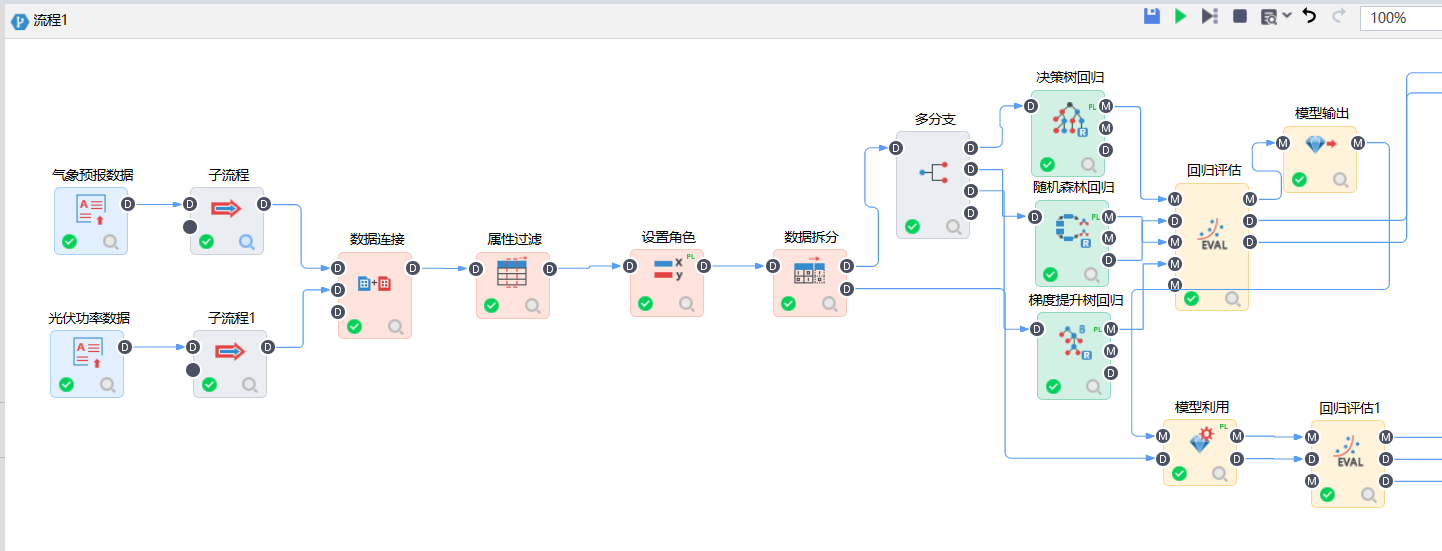Select the 数据拆分 node icon

[x=809, y=271]
